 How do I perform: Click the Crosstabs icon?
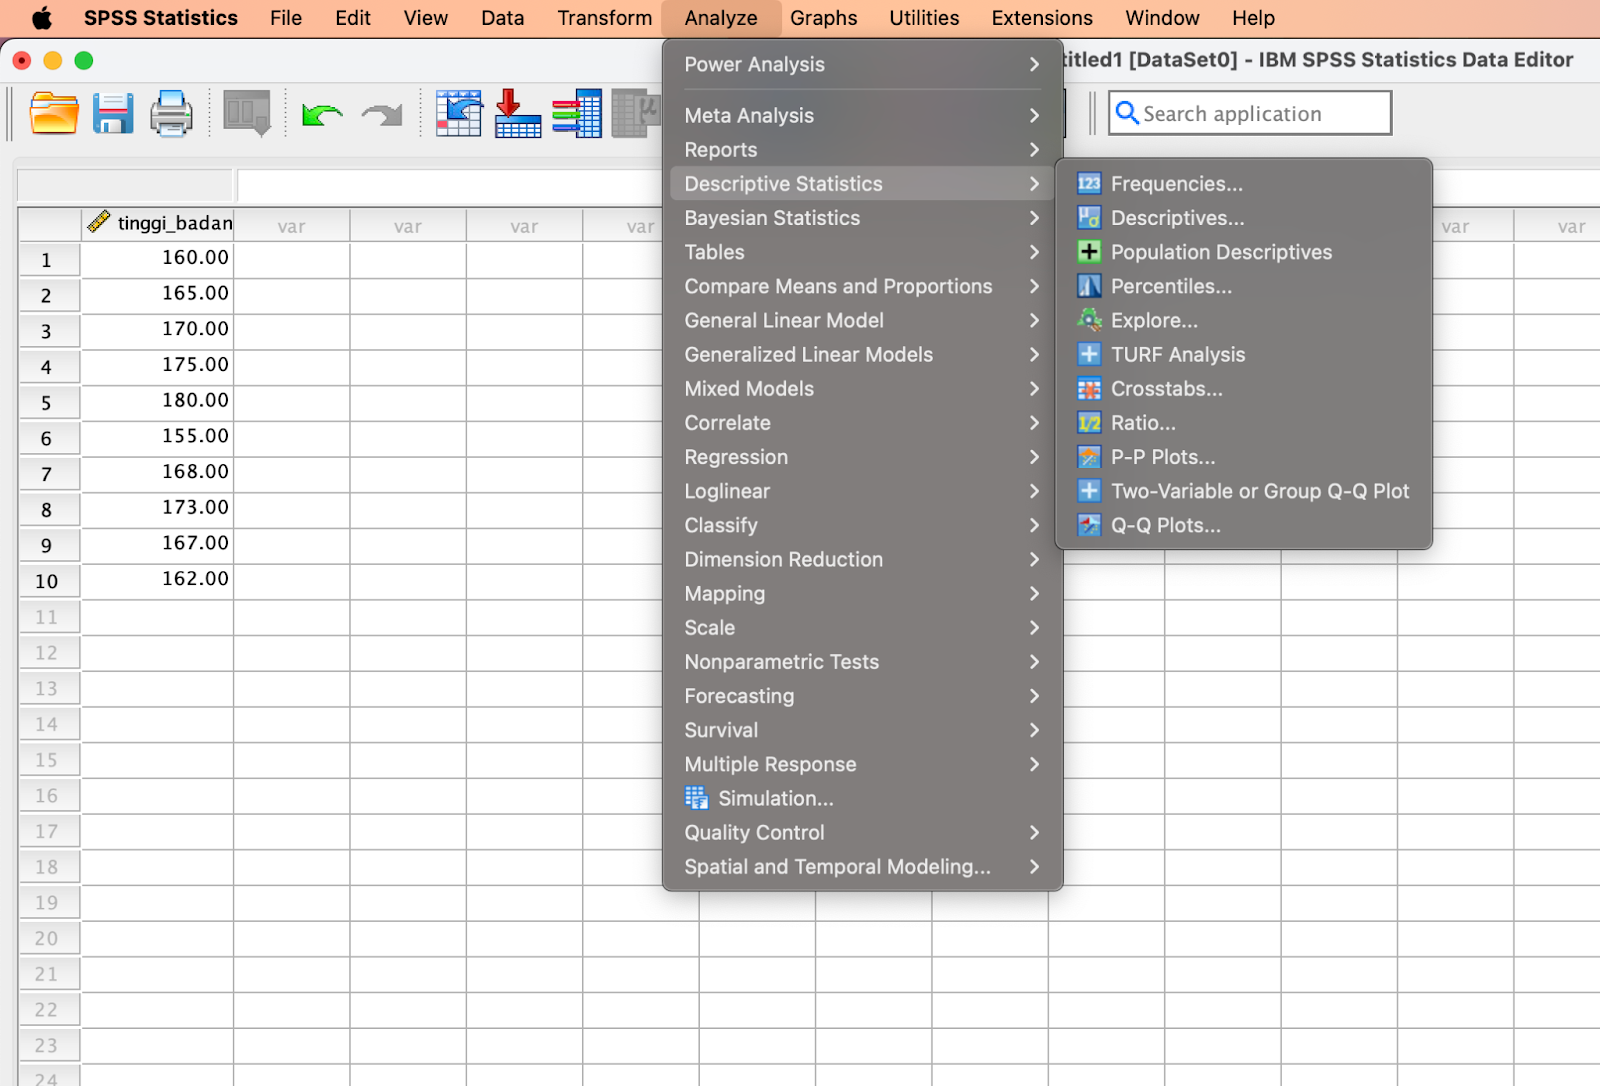tap(1089, 389)
